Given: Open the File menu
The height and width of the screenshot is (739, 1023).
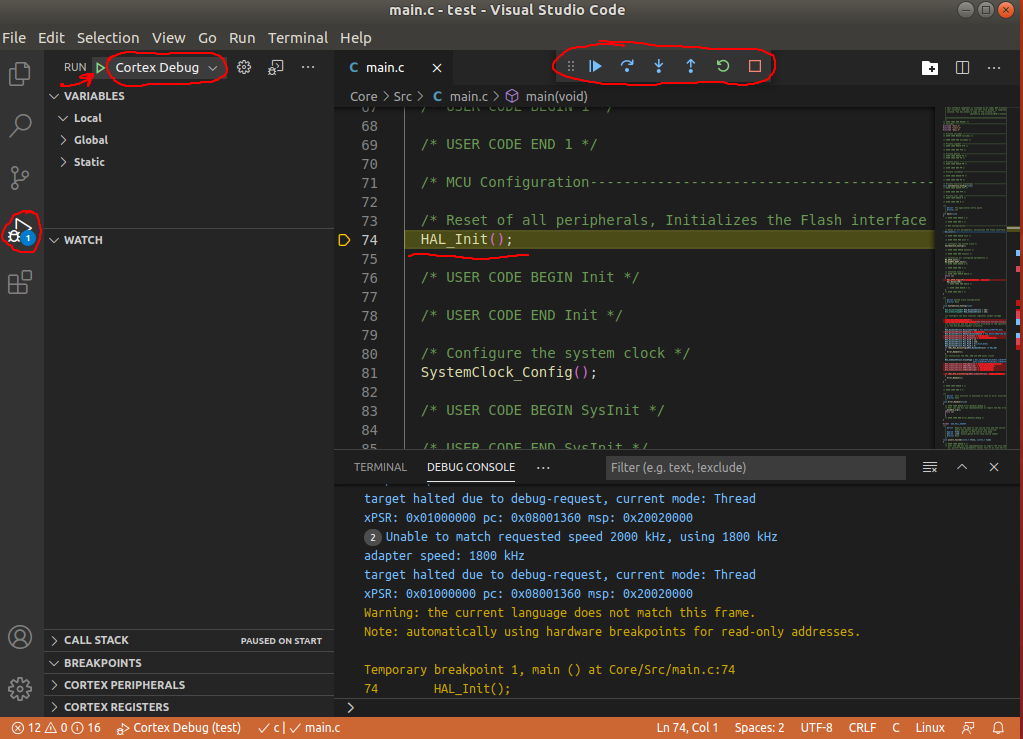Looking at the screenshot, I should (x=14, y=38).
